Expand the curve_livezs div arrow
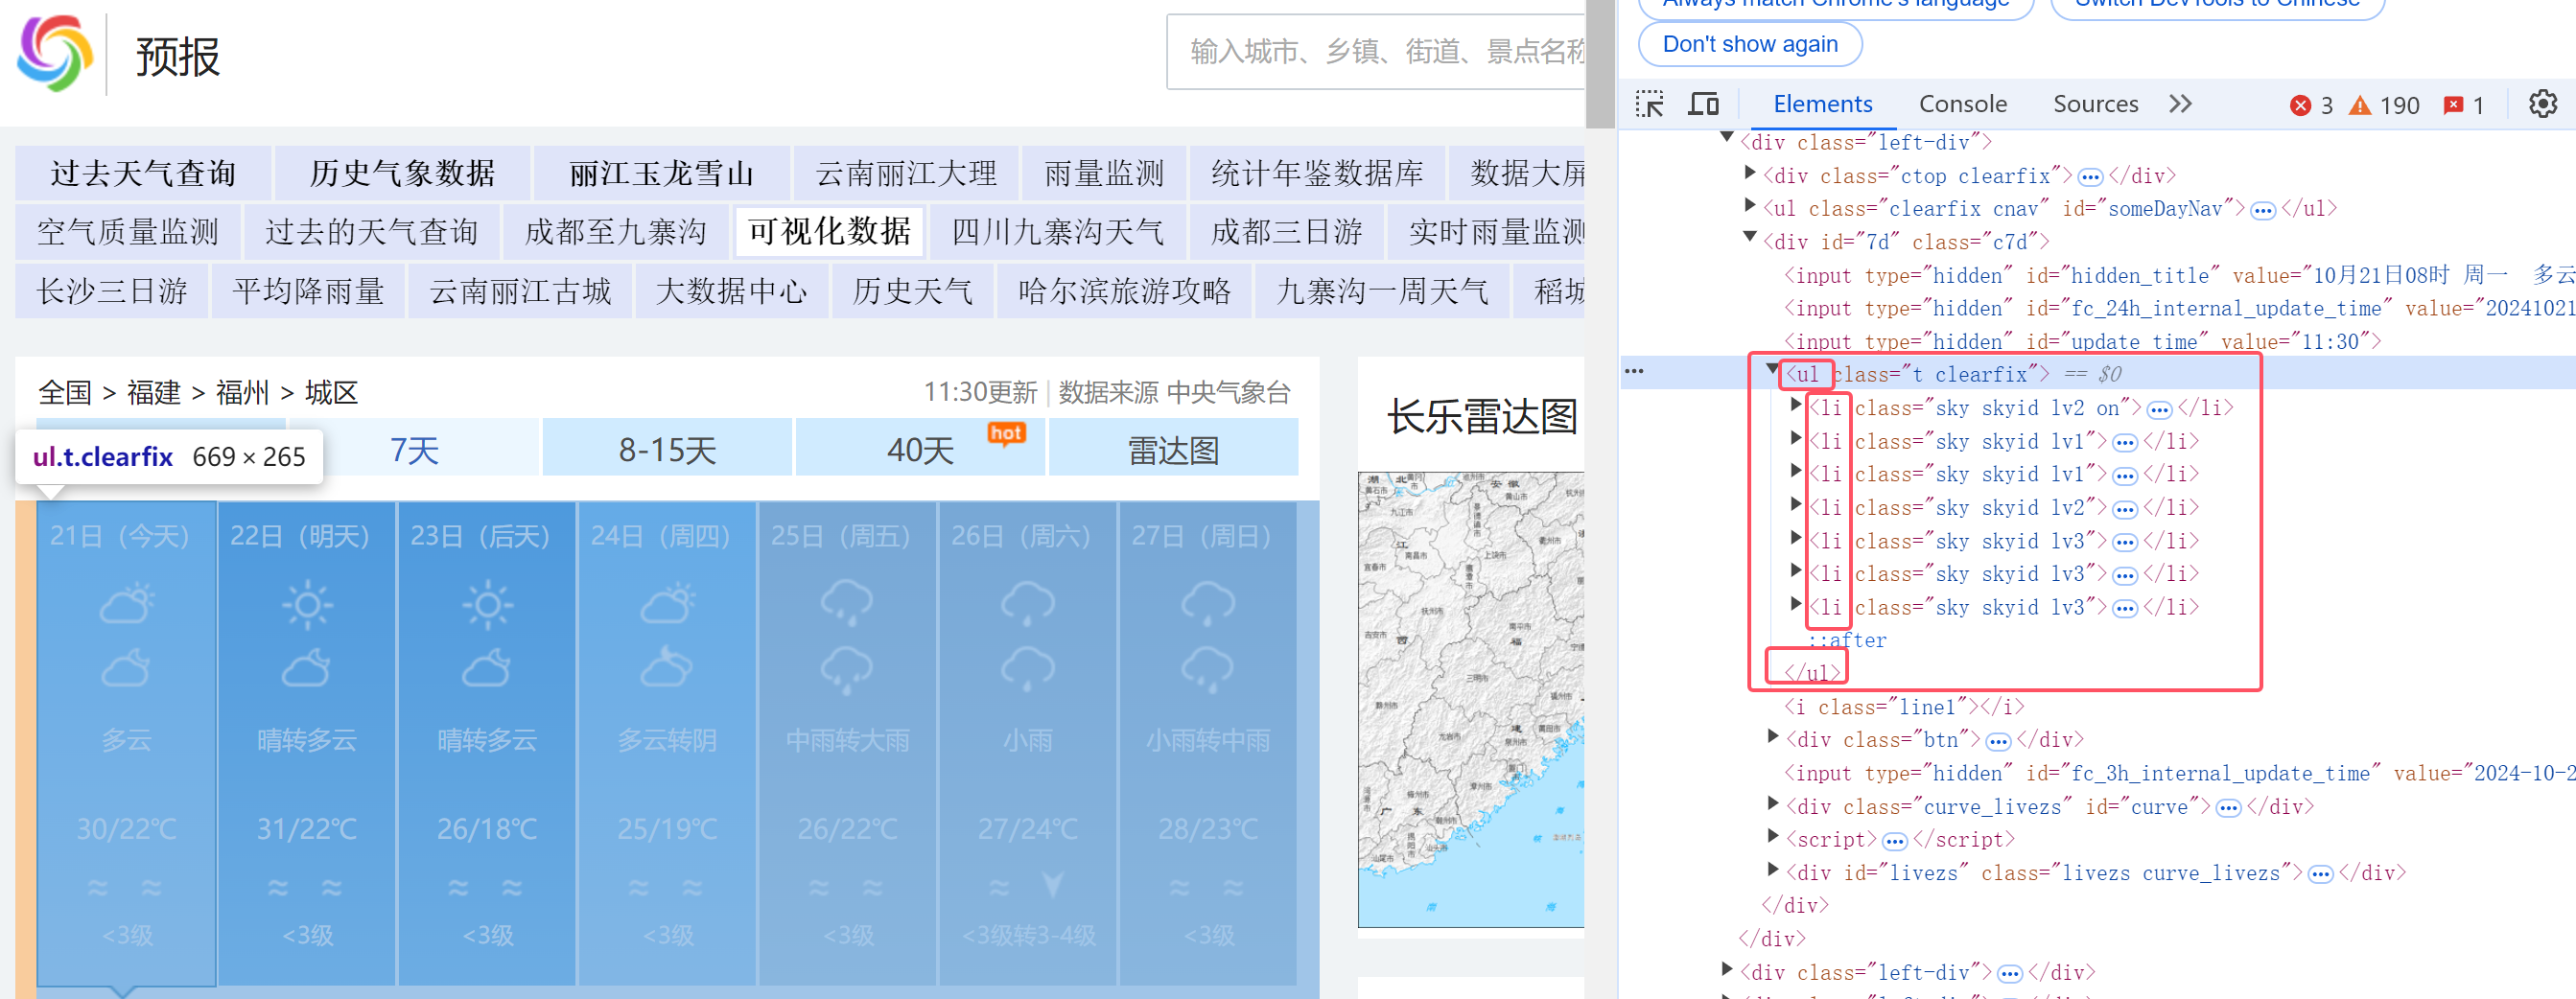Image resolution: width=2576 pixels, height=999 pixels. coord(1773,803)
